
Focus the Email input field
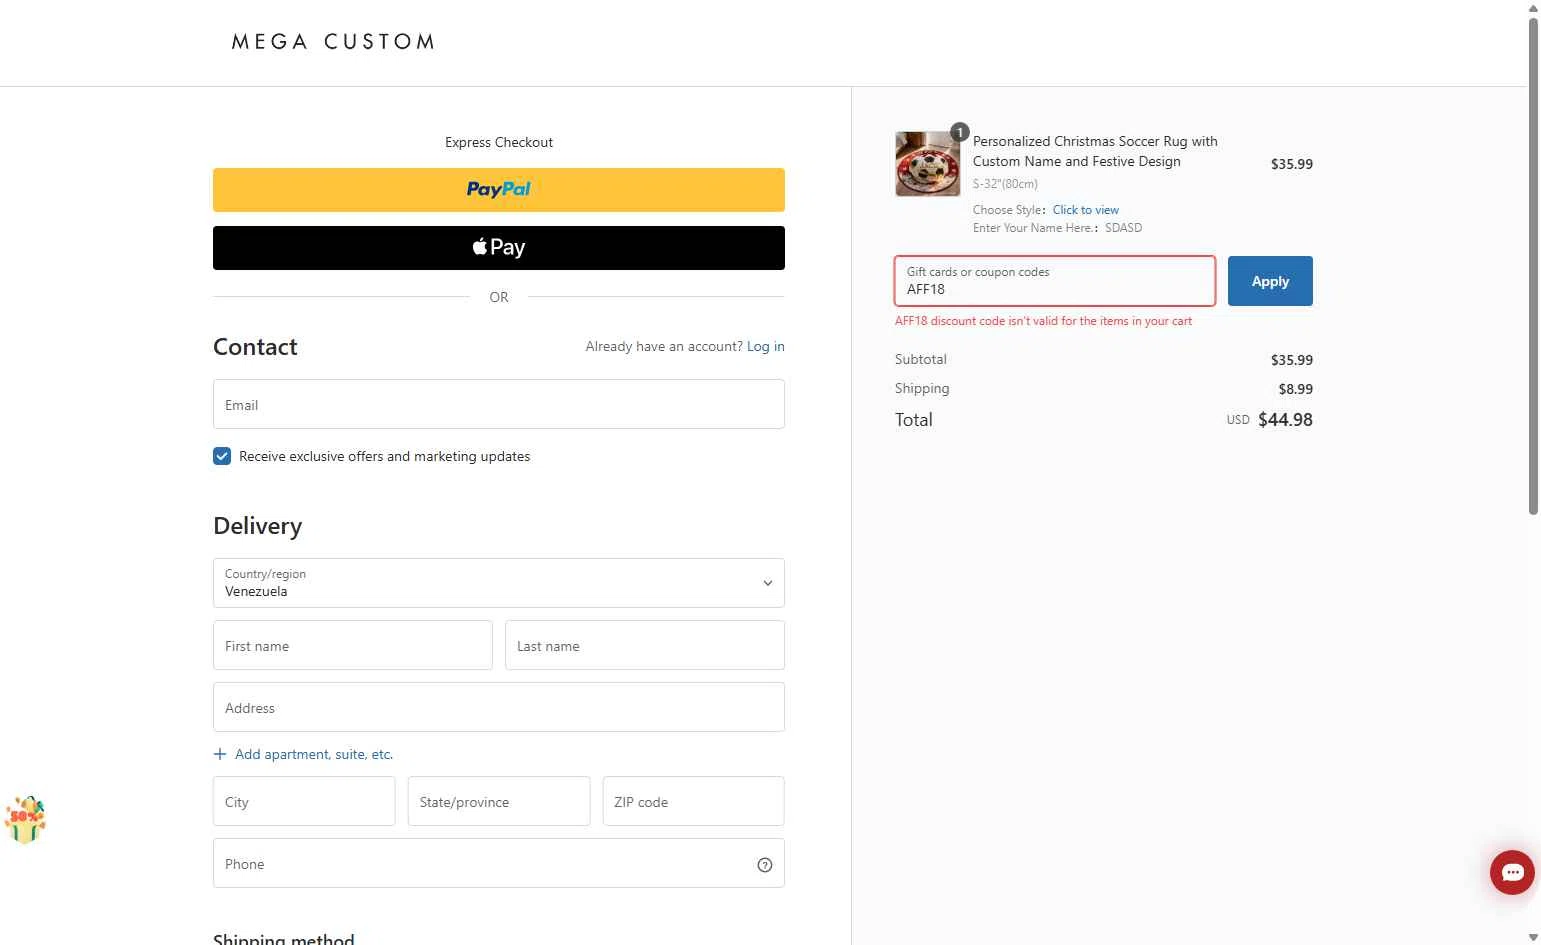pyautogui.click(x=499, y=404)
